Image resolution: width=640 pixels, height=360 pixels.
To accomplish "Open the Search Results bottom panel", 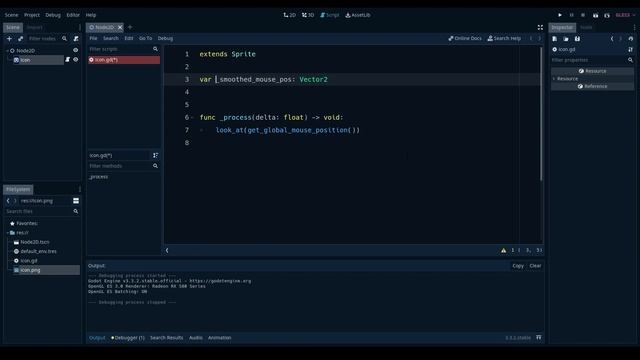I will pos(167,338).
